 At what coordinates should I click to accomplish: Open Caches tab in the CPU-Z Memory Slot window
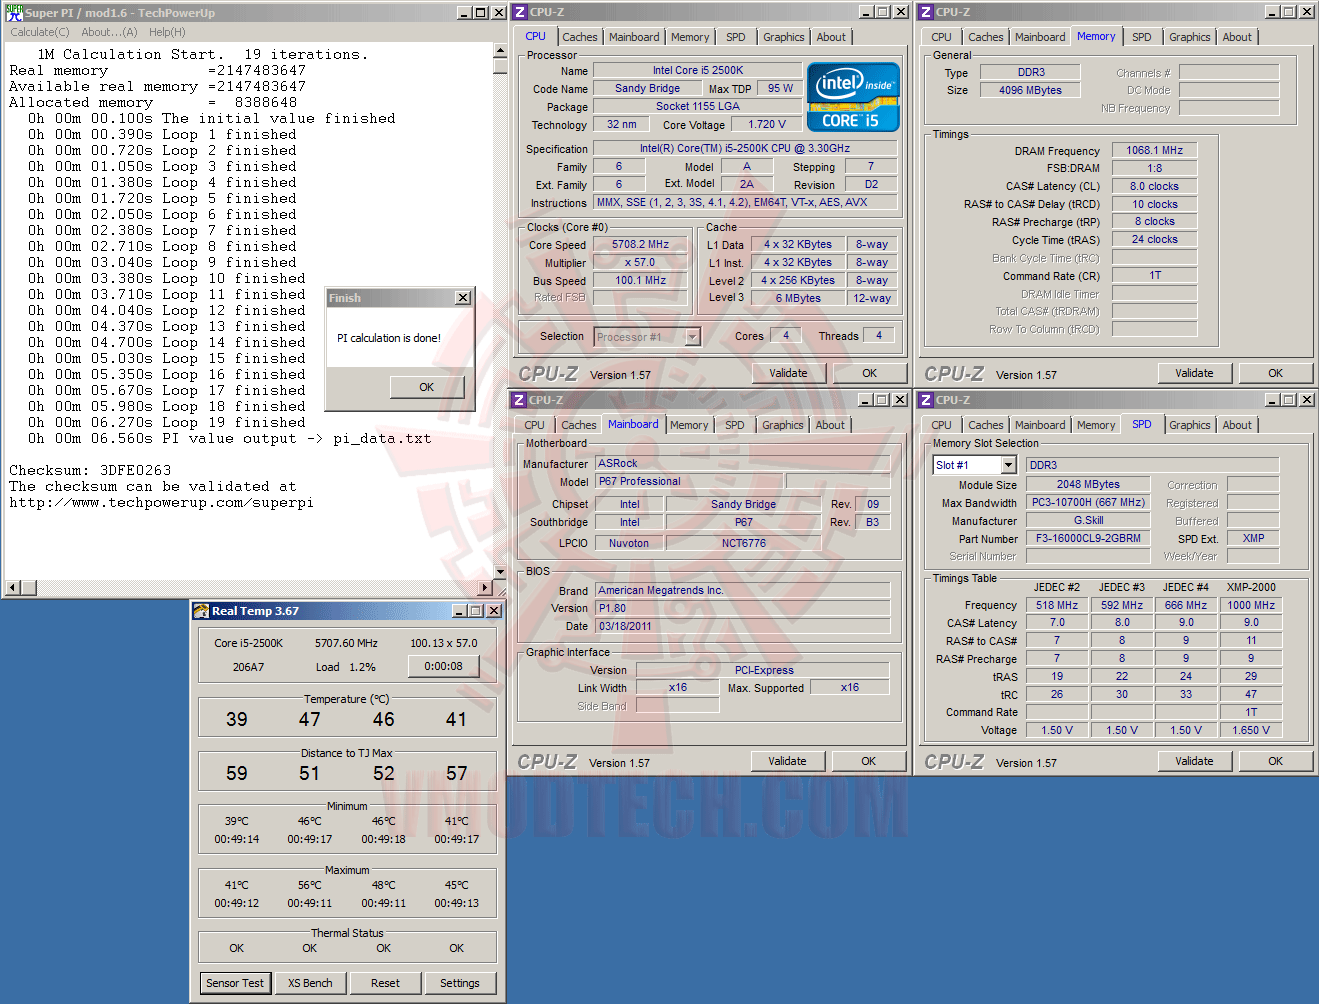pyautogui.click(x=986, y=425)
